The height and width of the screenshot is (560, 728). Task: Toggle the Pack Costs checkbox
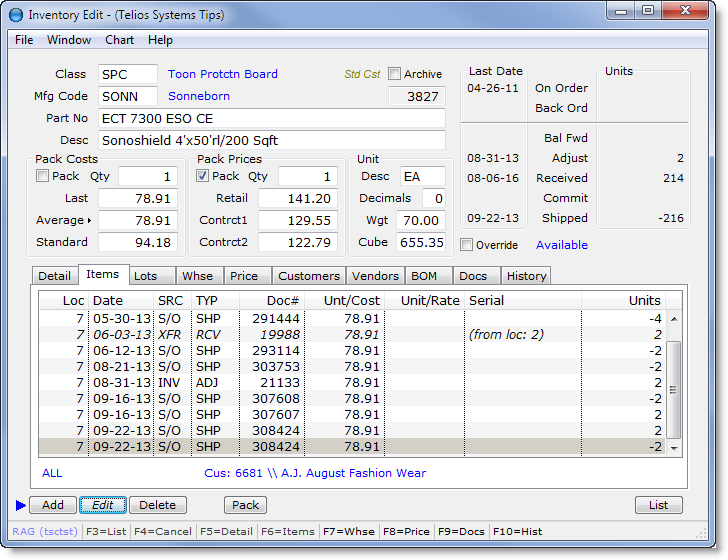(x=42, y=177)
